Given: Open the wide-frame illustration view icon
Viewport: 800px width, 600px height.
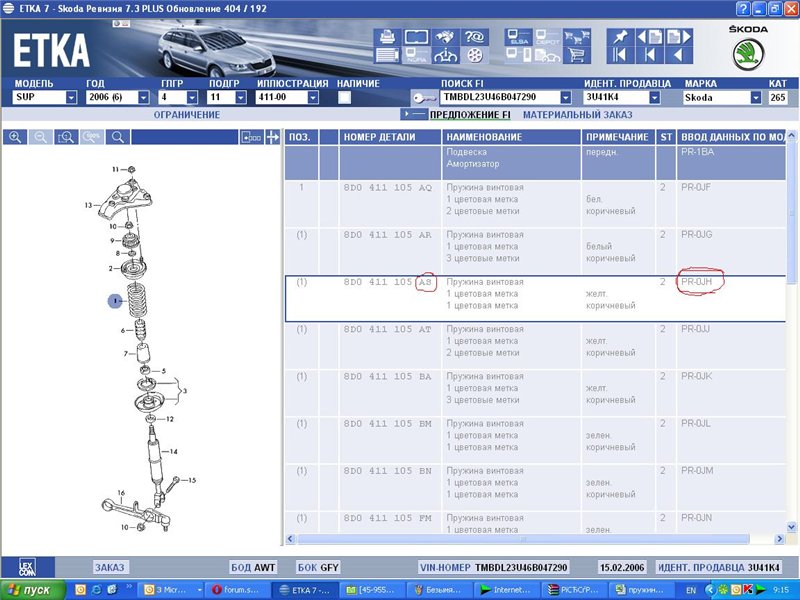Looking at the screenshot, I should pos(416,37).
